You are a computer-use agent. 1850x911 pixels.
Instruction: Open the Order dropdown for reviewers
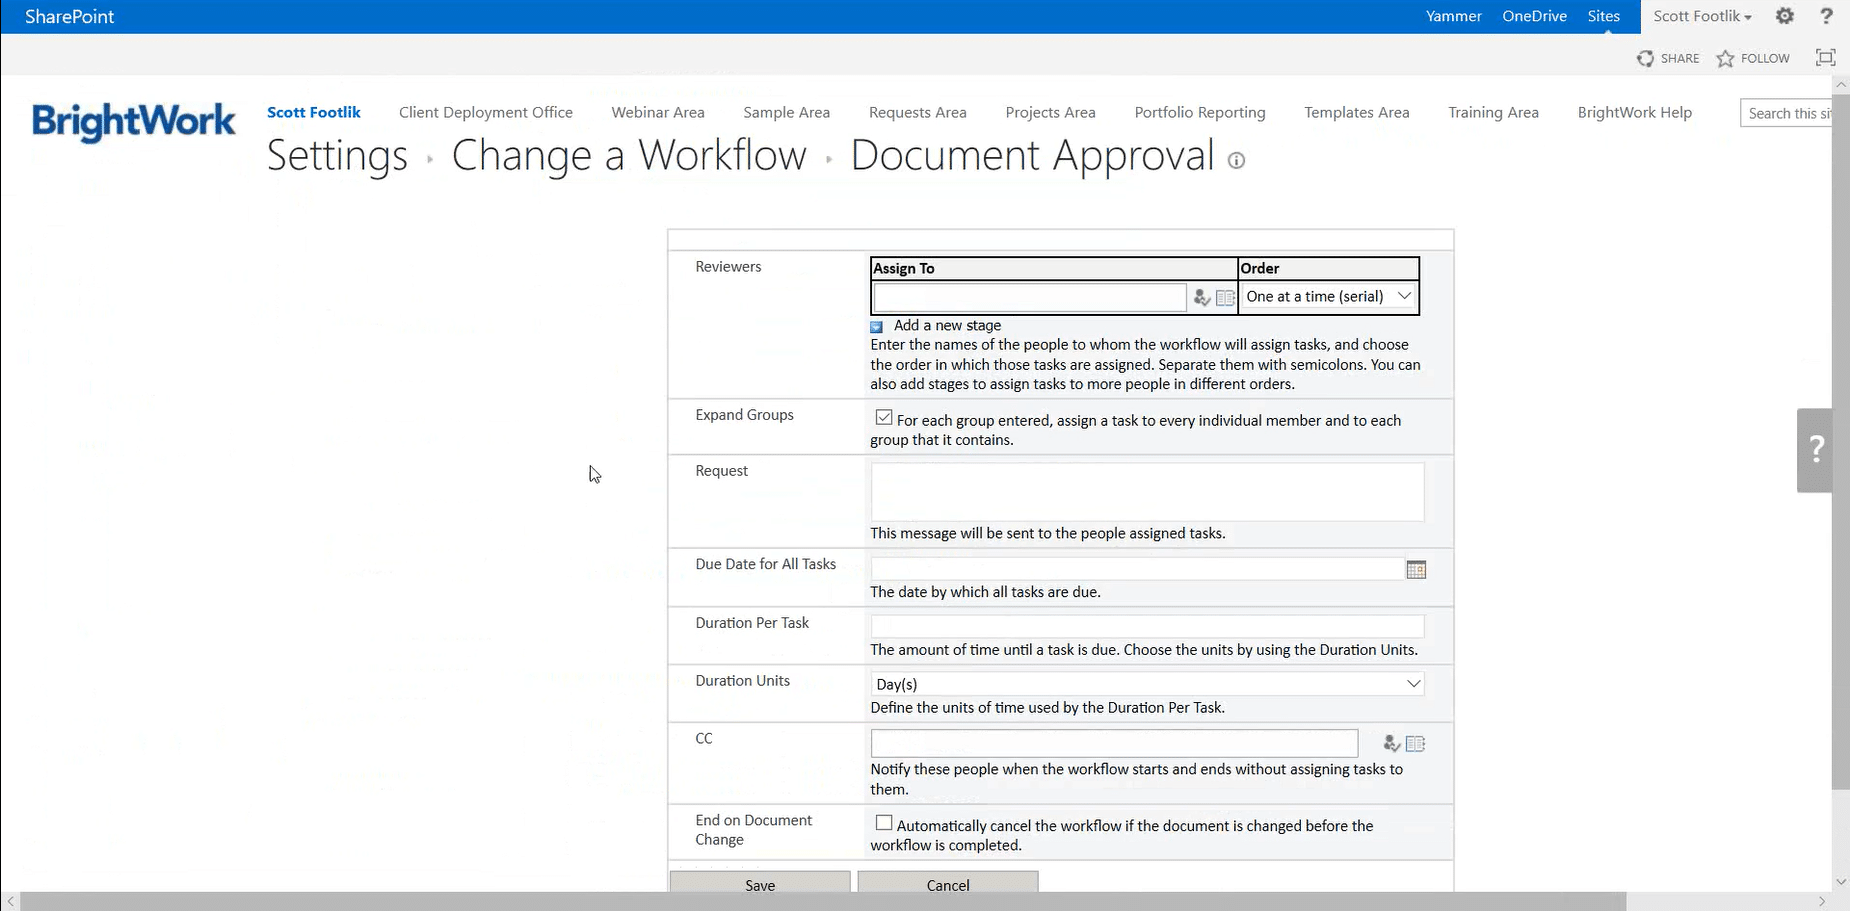coord(1328,297)
